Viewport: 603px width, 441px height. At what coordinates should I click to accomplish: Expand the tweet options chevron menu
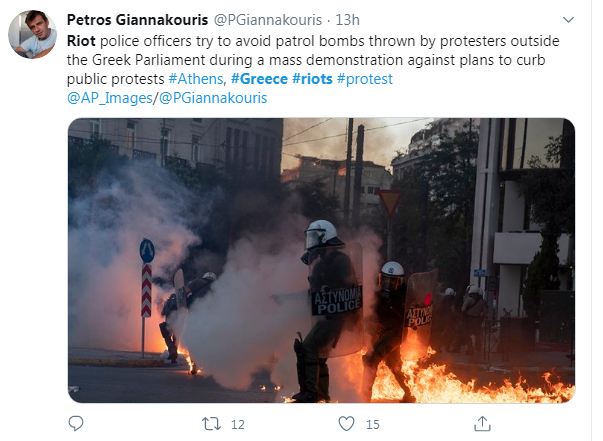pyautogui.click(x=568, y=20)
